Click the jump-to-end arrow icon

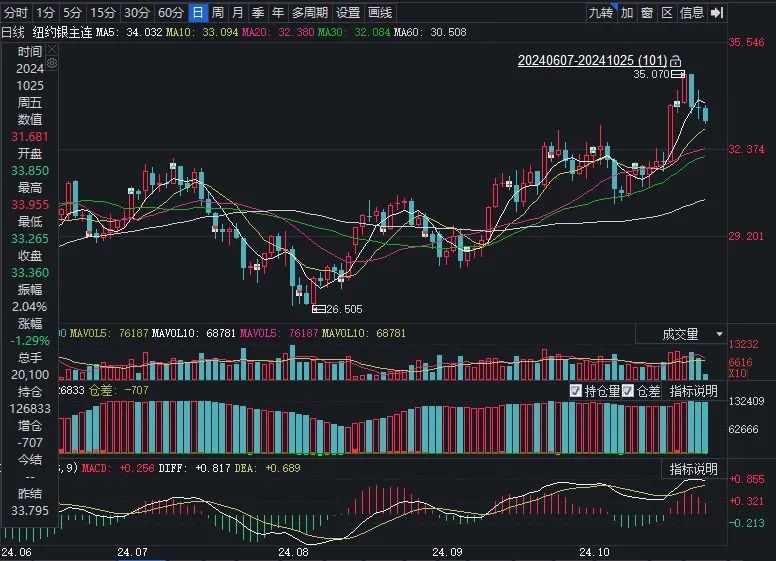(x=717, y=13)
